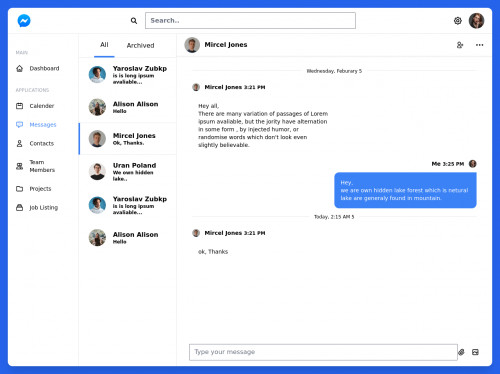Click the add contact icon in chat header
Viewport: 500px width, 374px height.
pyautogui.click(x=460, y=45)
